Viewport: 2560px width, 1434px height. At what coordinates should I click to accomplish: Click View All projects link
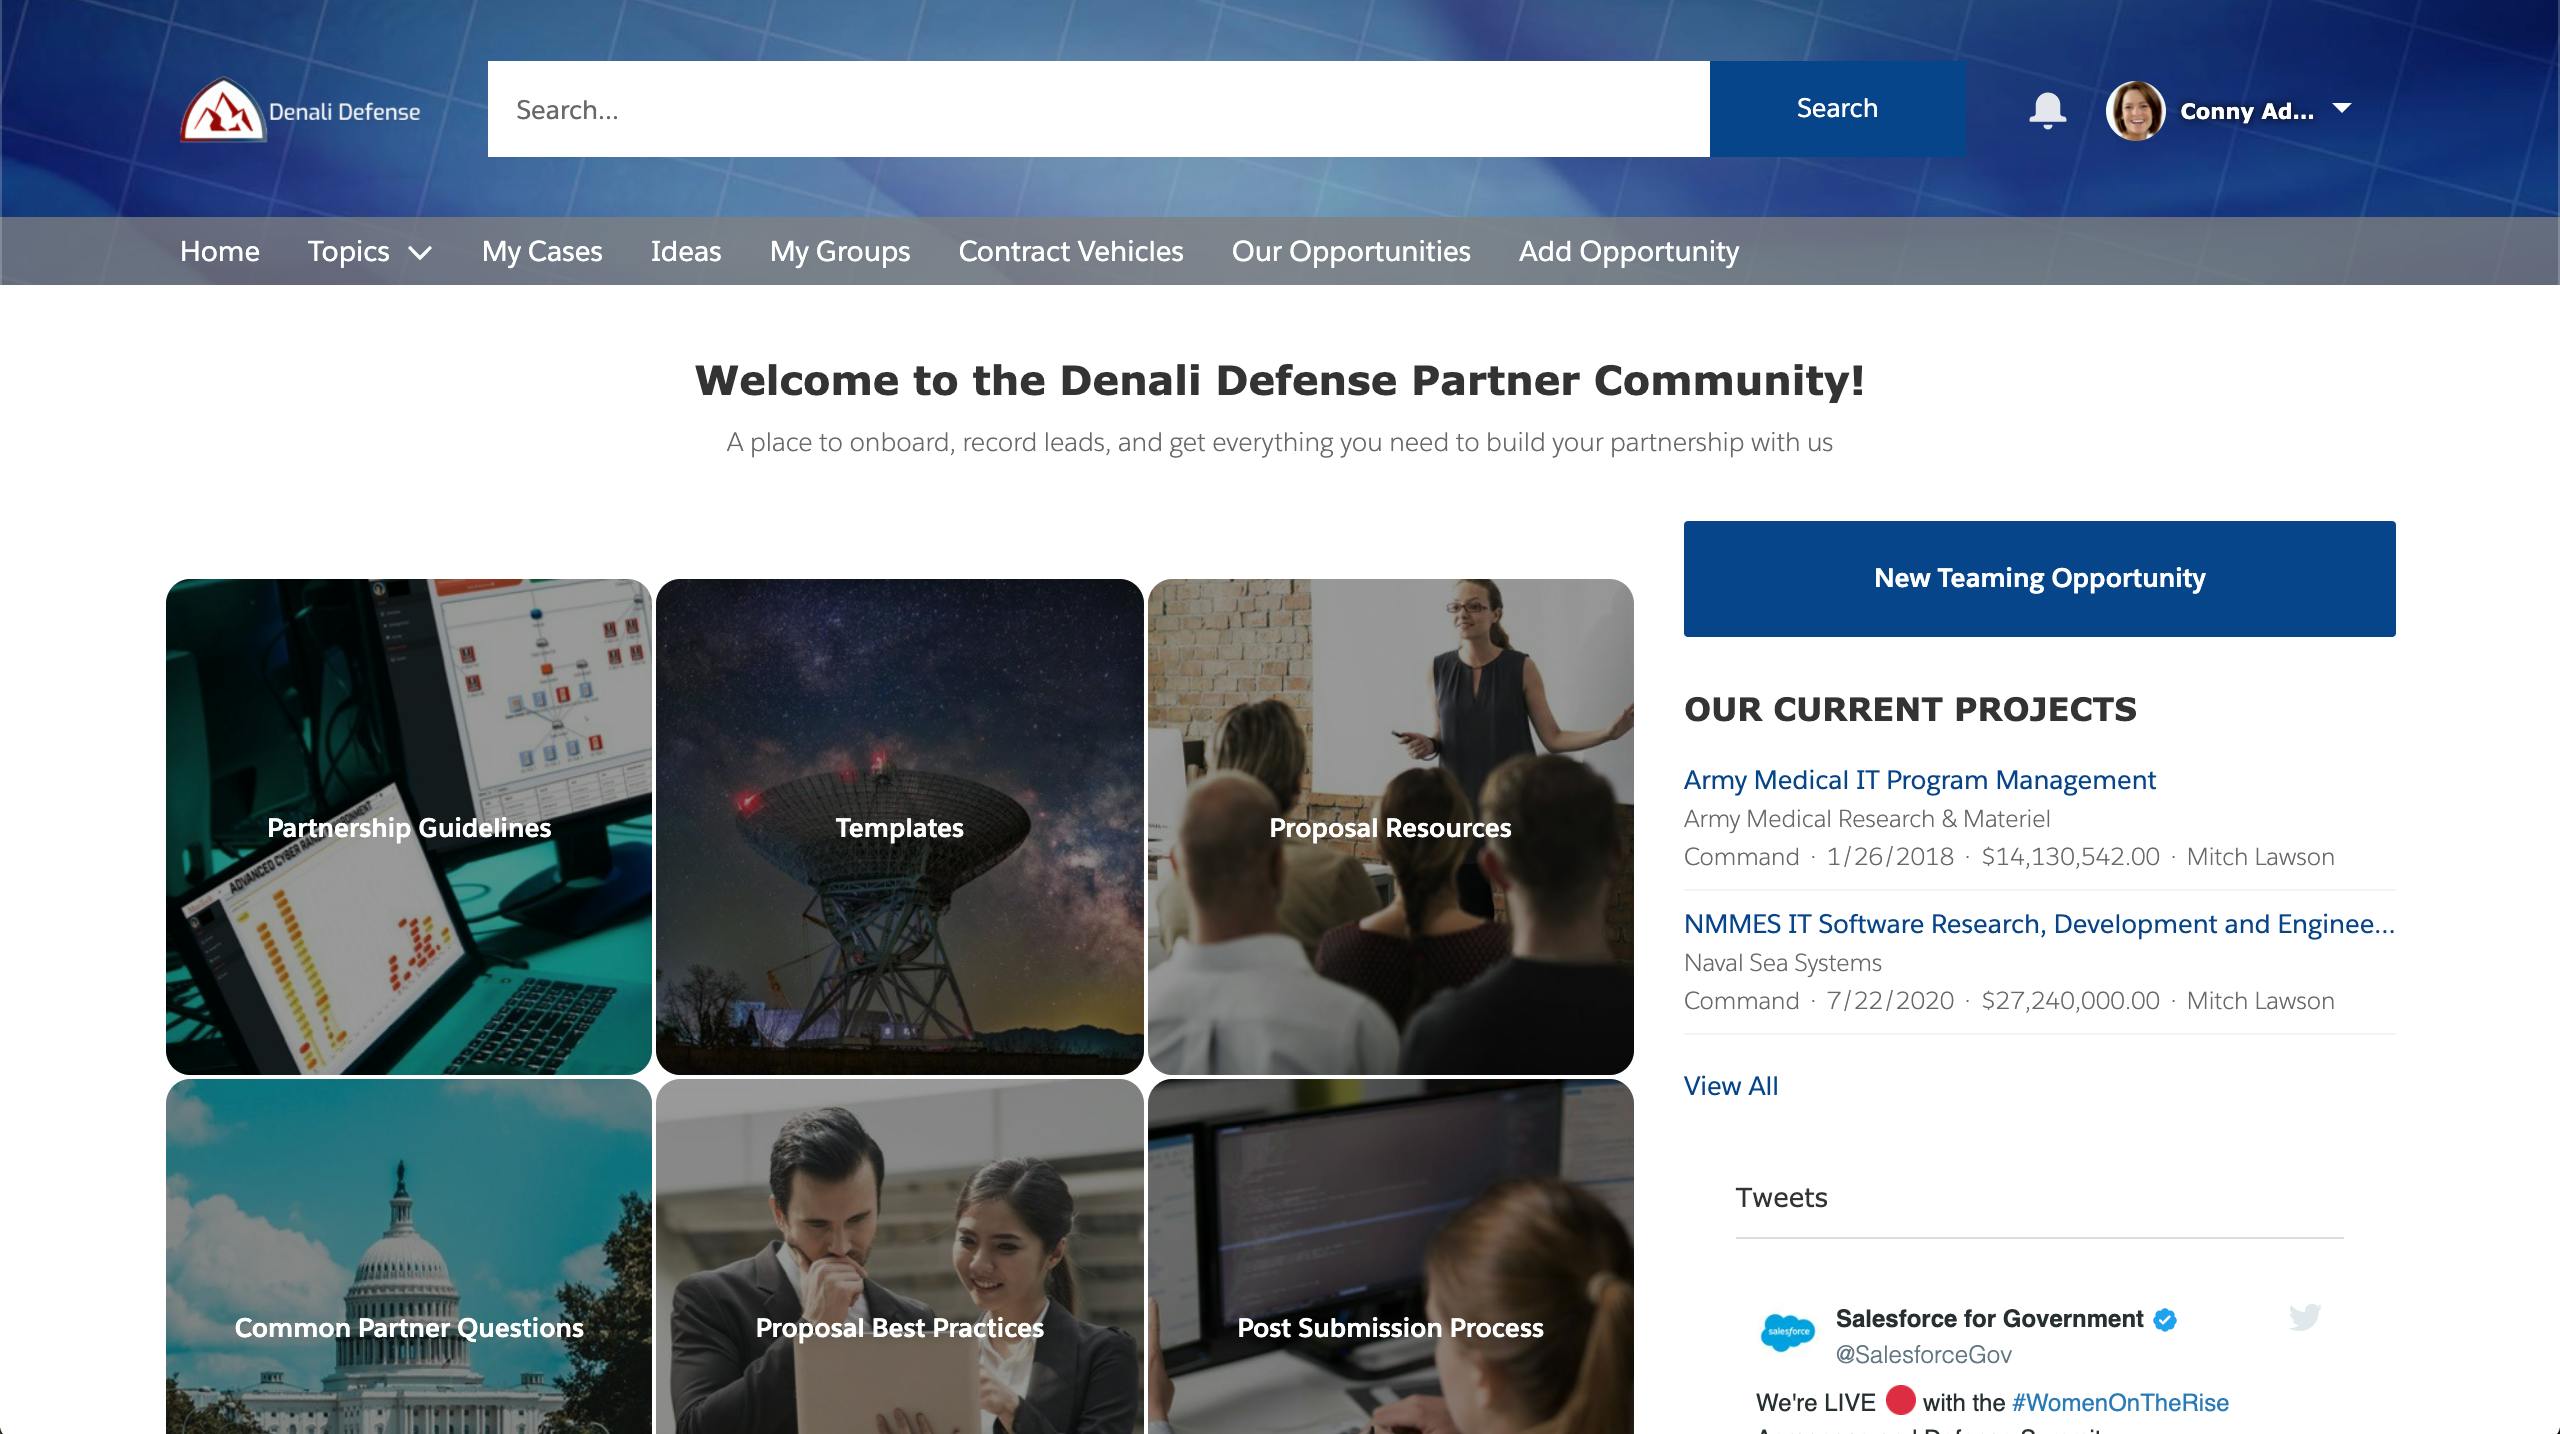tap(1730, 1086)
